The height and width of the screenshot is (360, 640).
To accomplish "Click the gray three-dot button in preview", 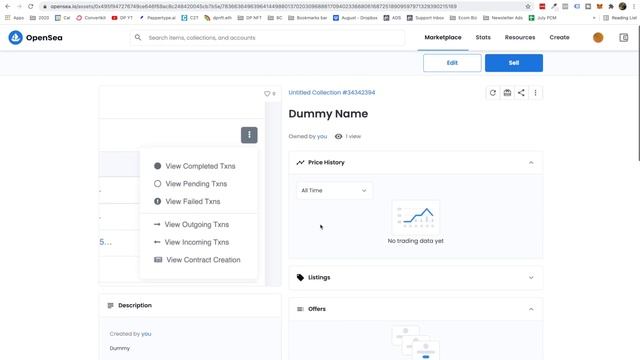I will (x=249, y=135).
